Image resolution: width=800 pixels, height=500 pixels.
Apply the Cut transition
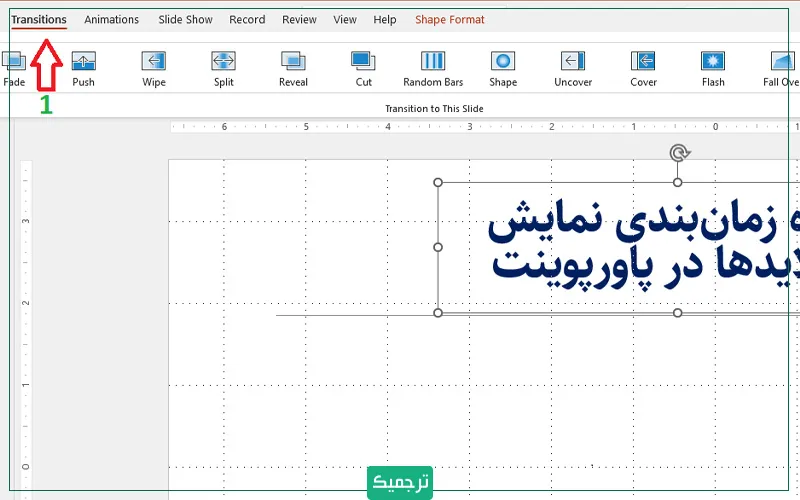point(363,69)
